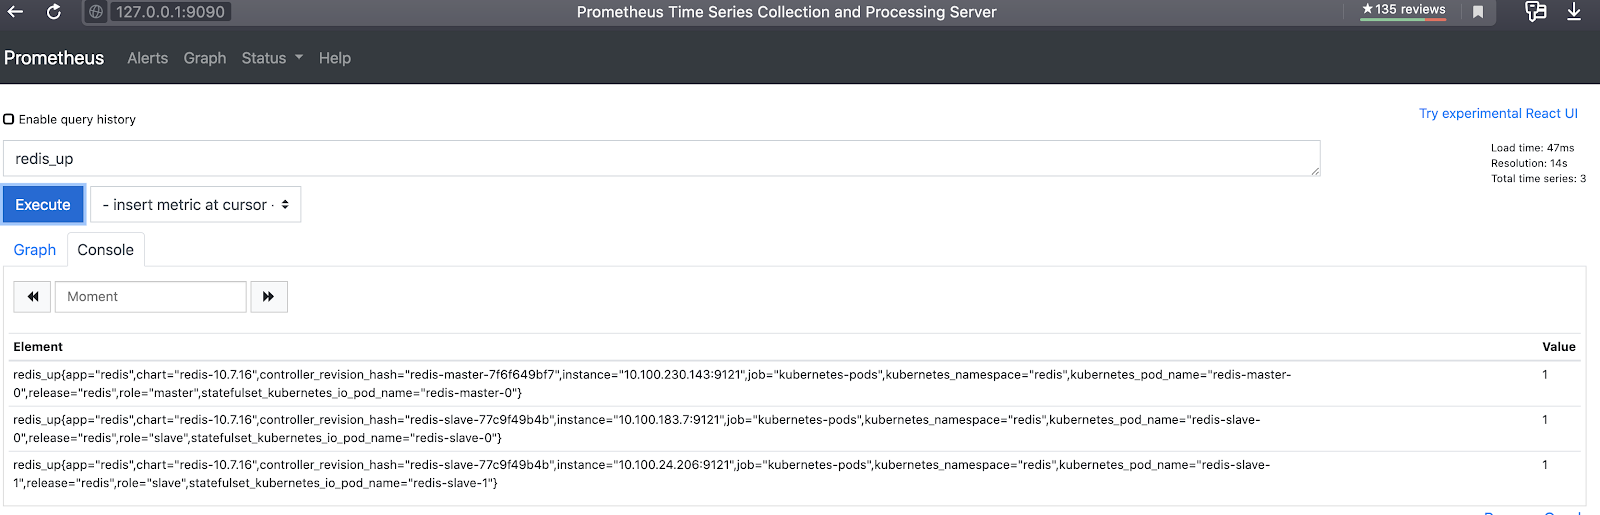
Task: Click value 1 of redis-slave-1 row
Action: pos(1545,465)
